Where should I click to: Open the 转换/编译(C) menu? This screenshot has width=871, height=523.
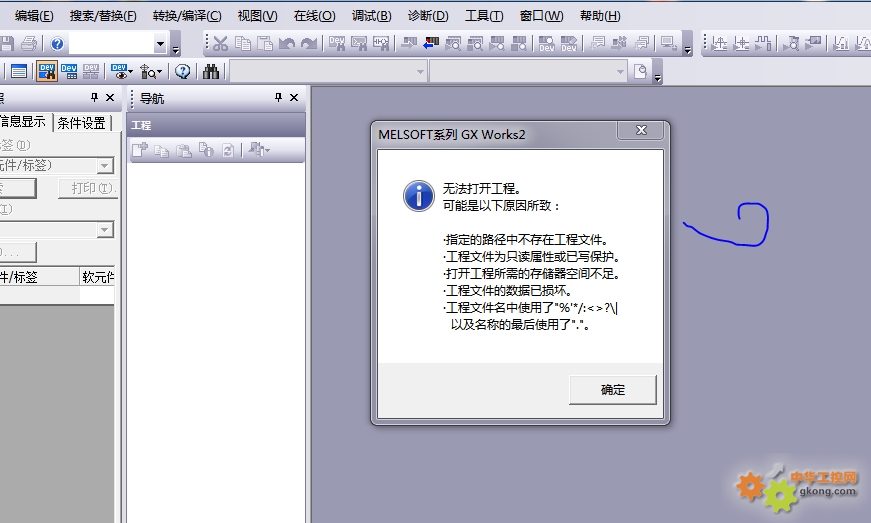pyautogui.click(x=187, y=16)
